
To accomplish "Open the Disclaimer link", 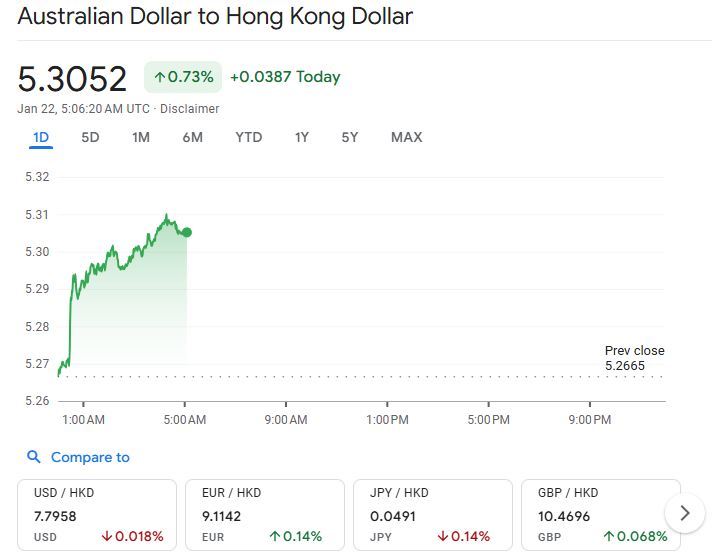I will pos(190,108).
